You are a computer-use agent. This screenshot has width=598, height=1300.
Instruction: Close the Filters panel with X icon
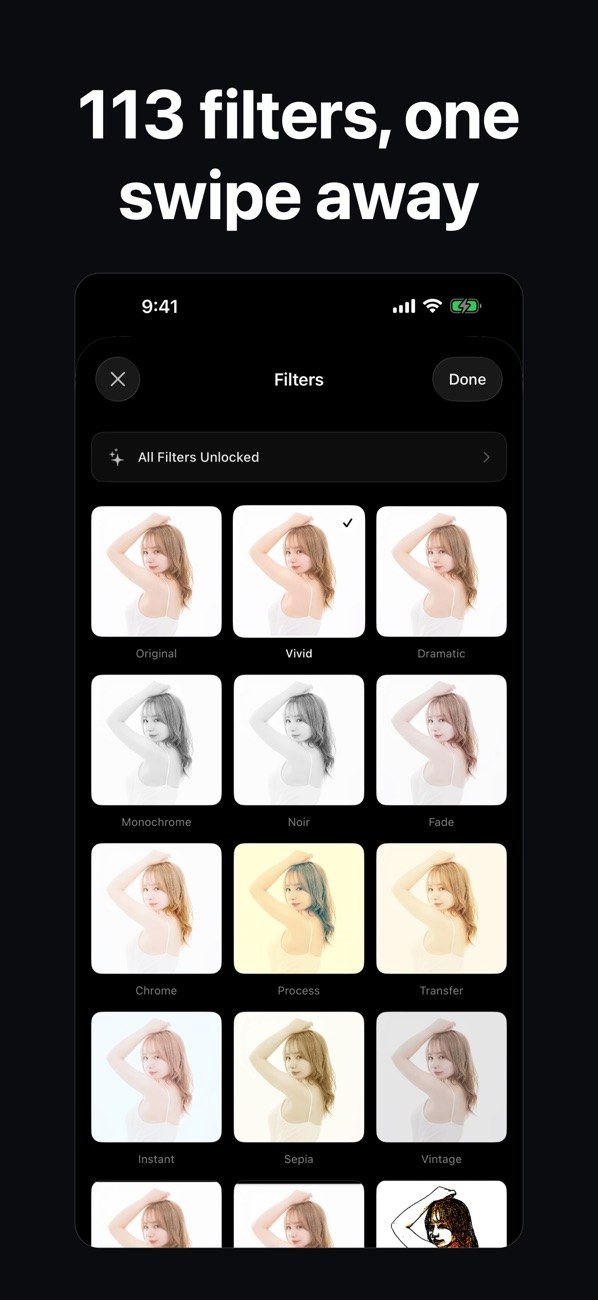point(118,379)
